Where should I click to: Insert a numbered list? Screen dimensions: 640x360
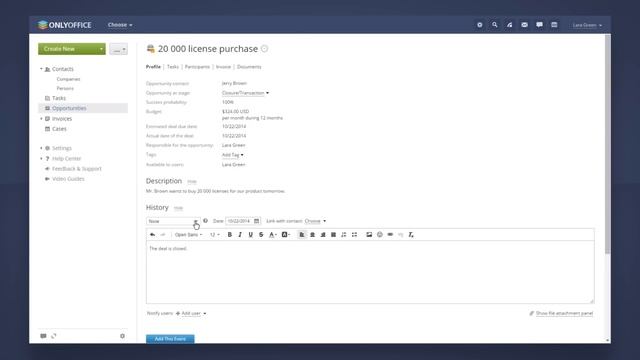pyautogui.click(x=344, y=235)
